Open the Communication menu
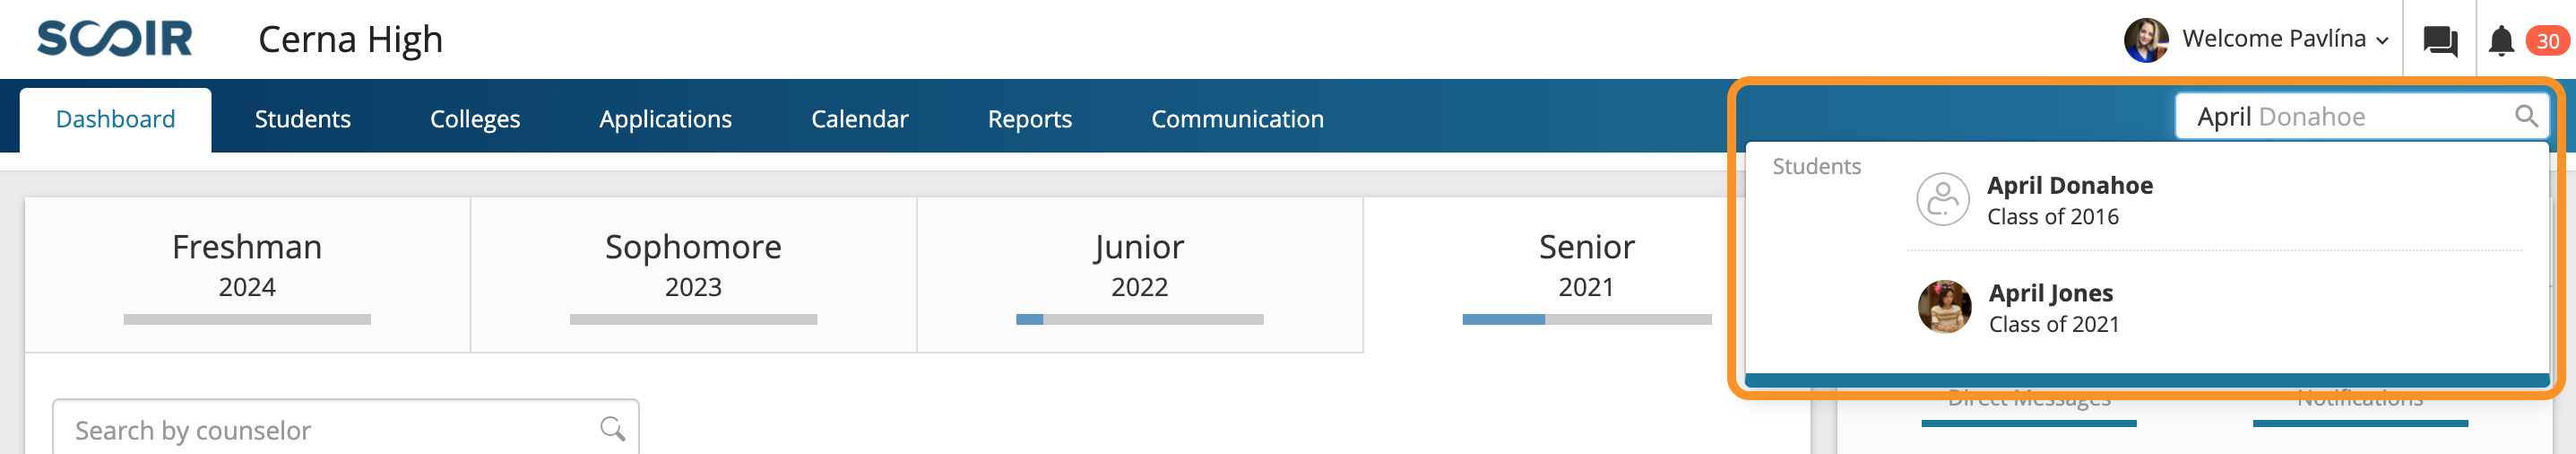This screenshot has height=454, width=2576. tap(1237, 119)
